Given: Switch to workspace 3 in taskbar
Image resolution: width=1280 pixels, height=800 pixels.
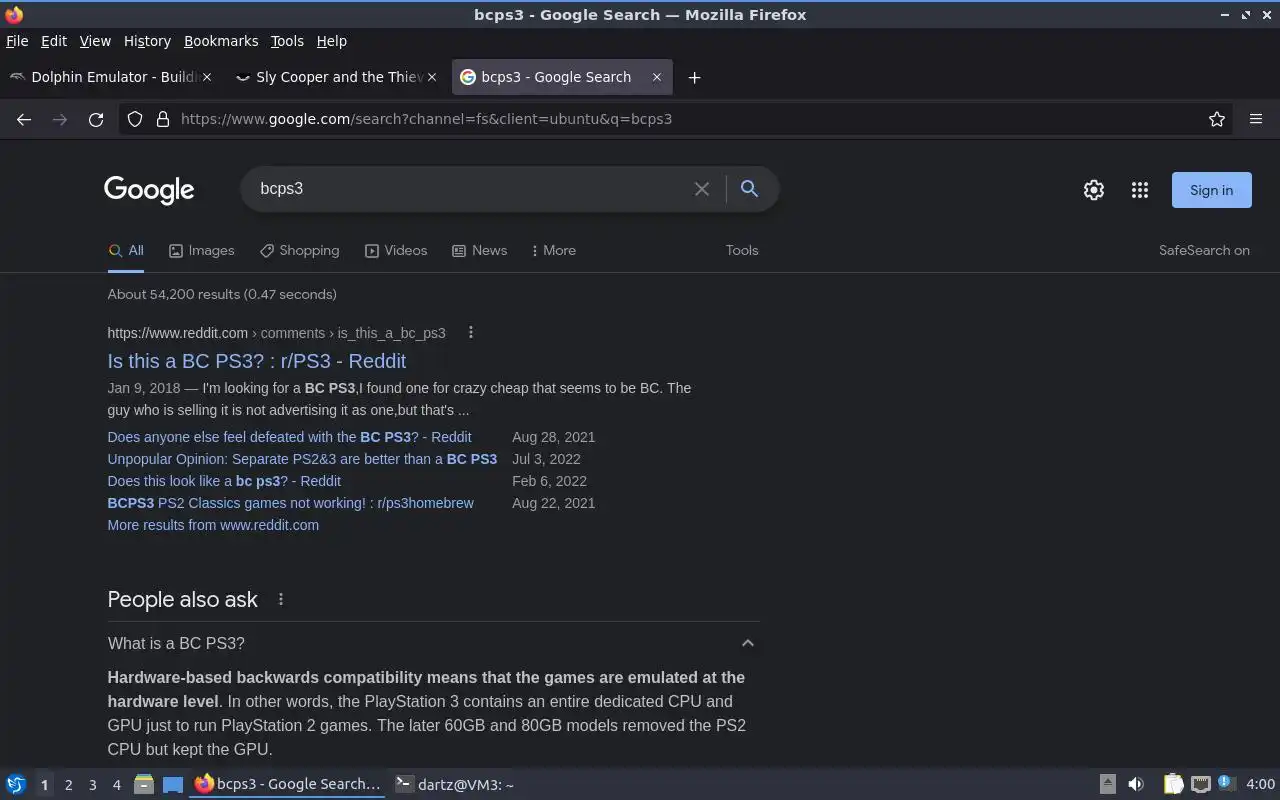Looking at the screenshot, I should [93, 785].
